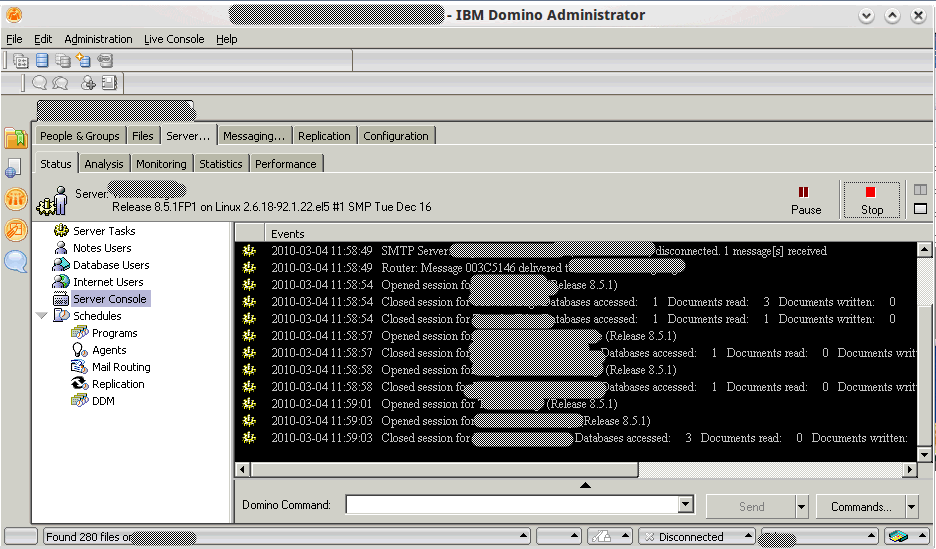This screenshot has width=936, height=549.
Task: Pause the live server console
Action: [806, 201]
